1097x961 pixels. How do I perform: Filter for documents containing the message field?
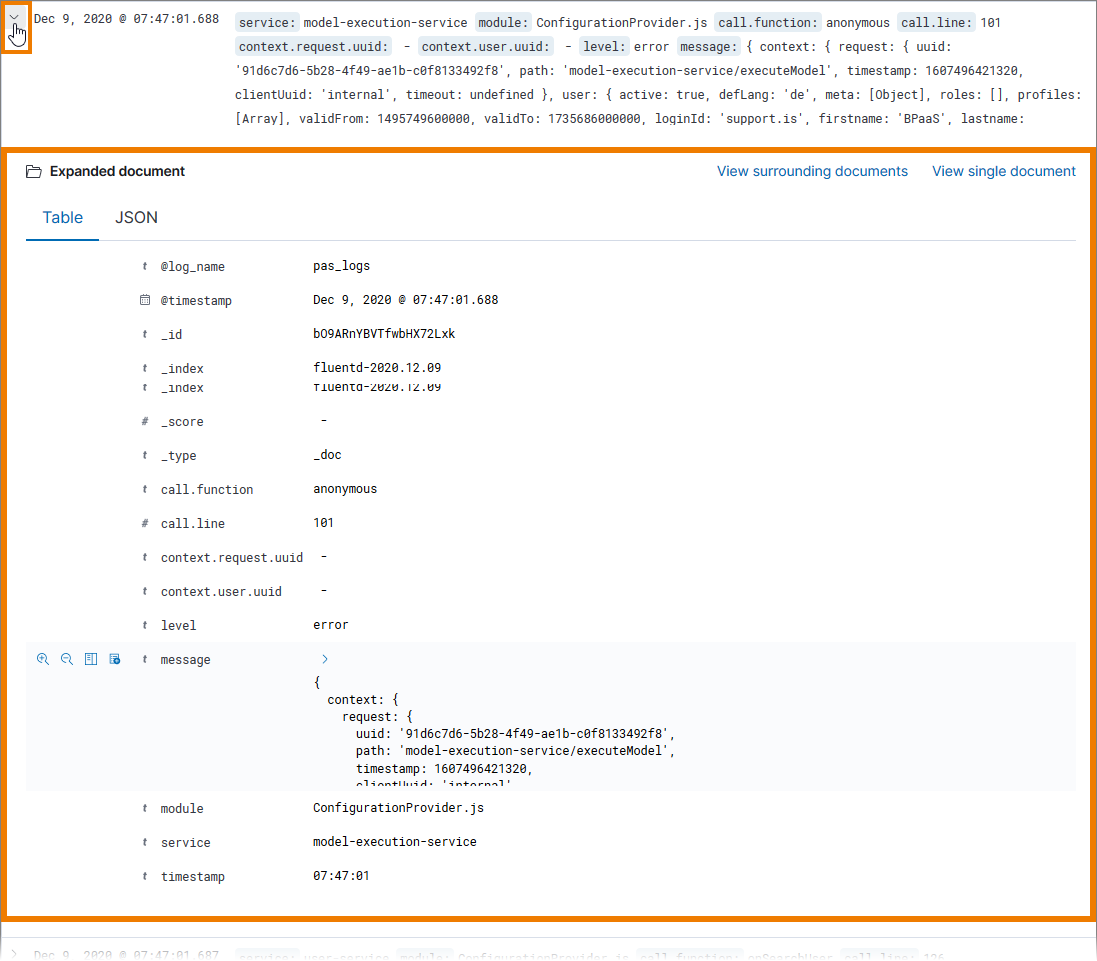[x=114, y=659]
